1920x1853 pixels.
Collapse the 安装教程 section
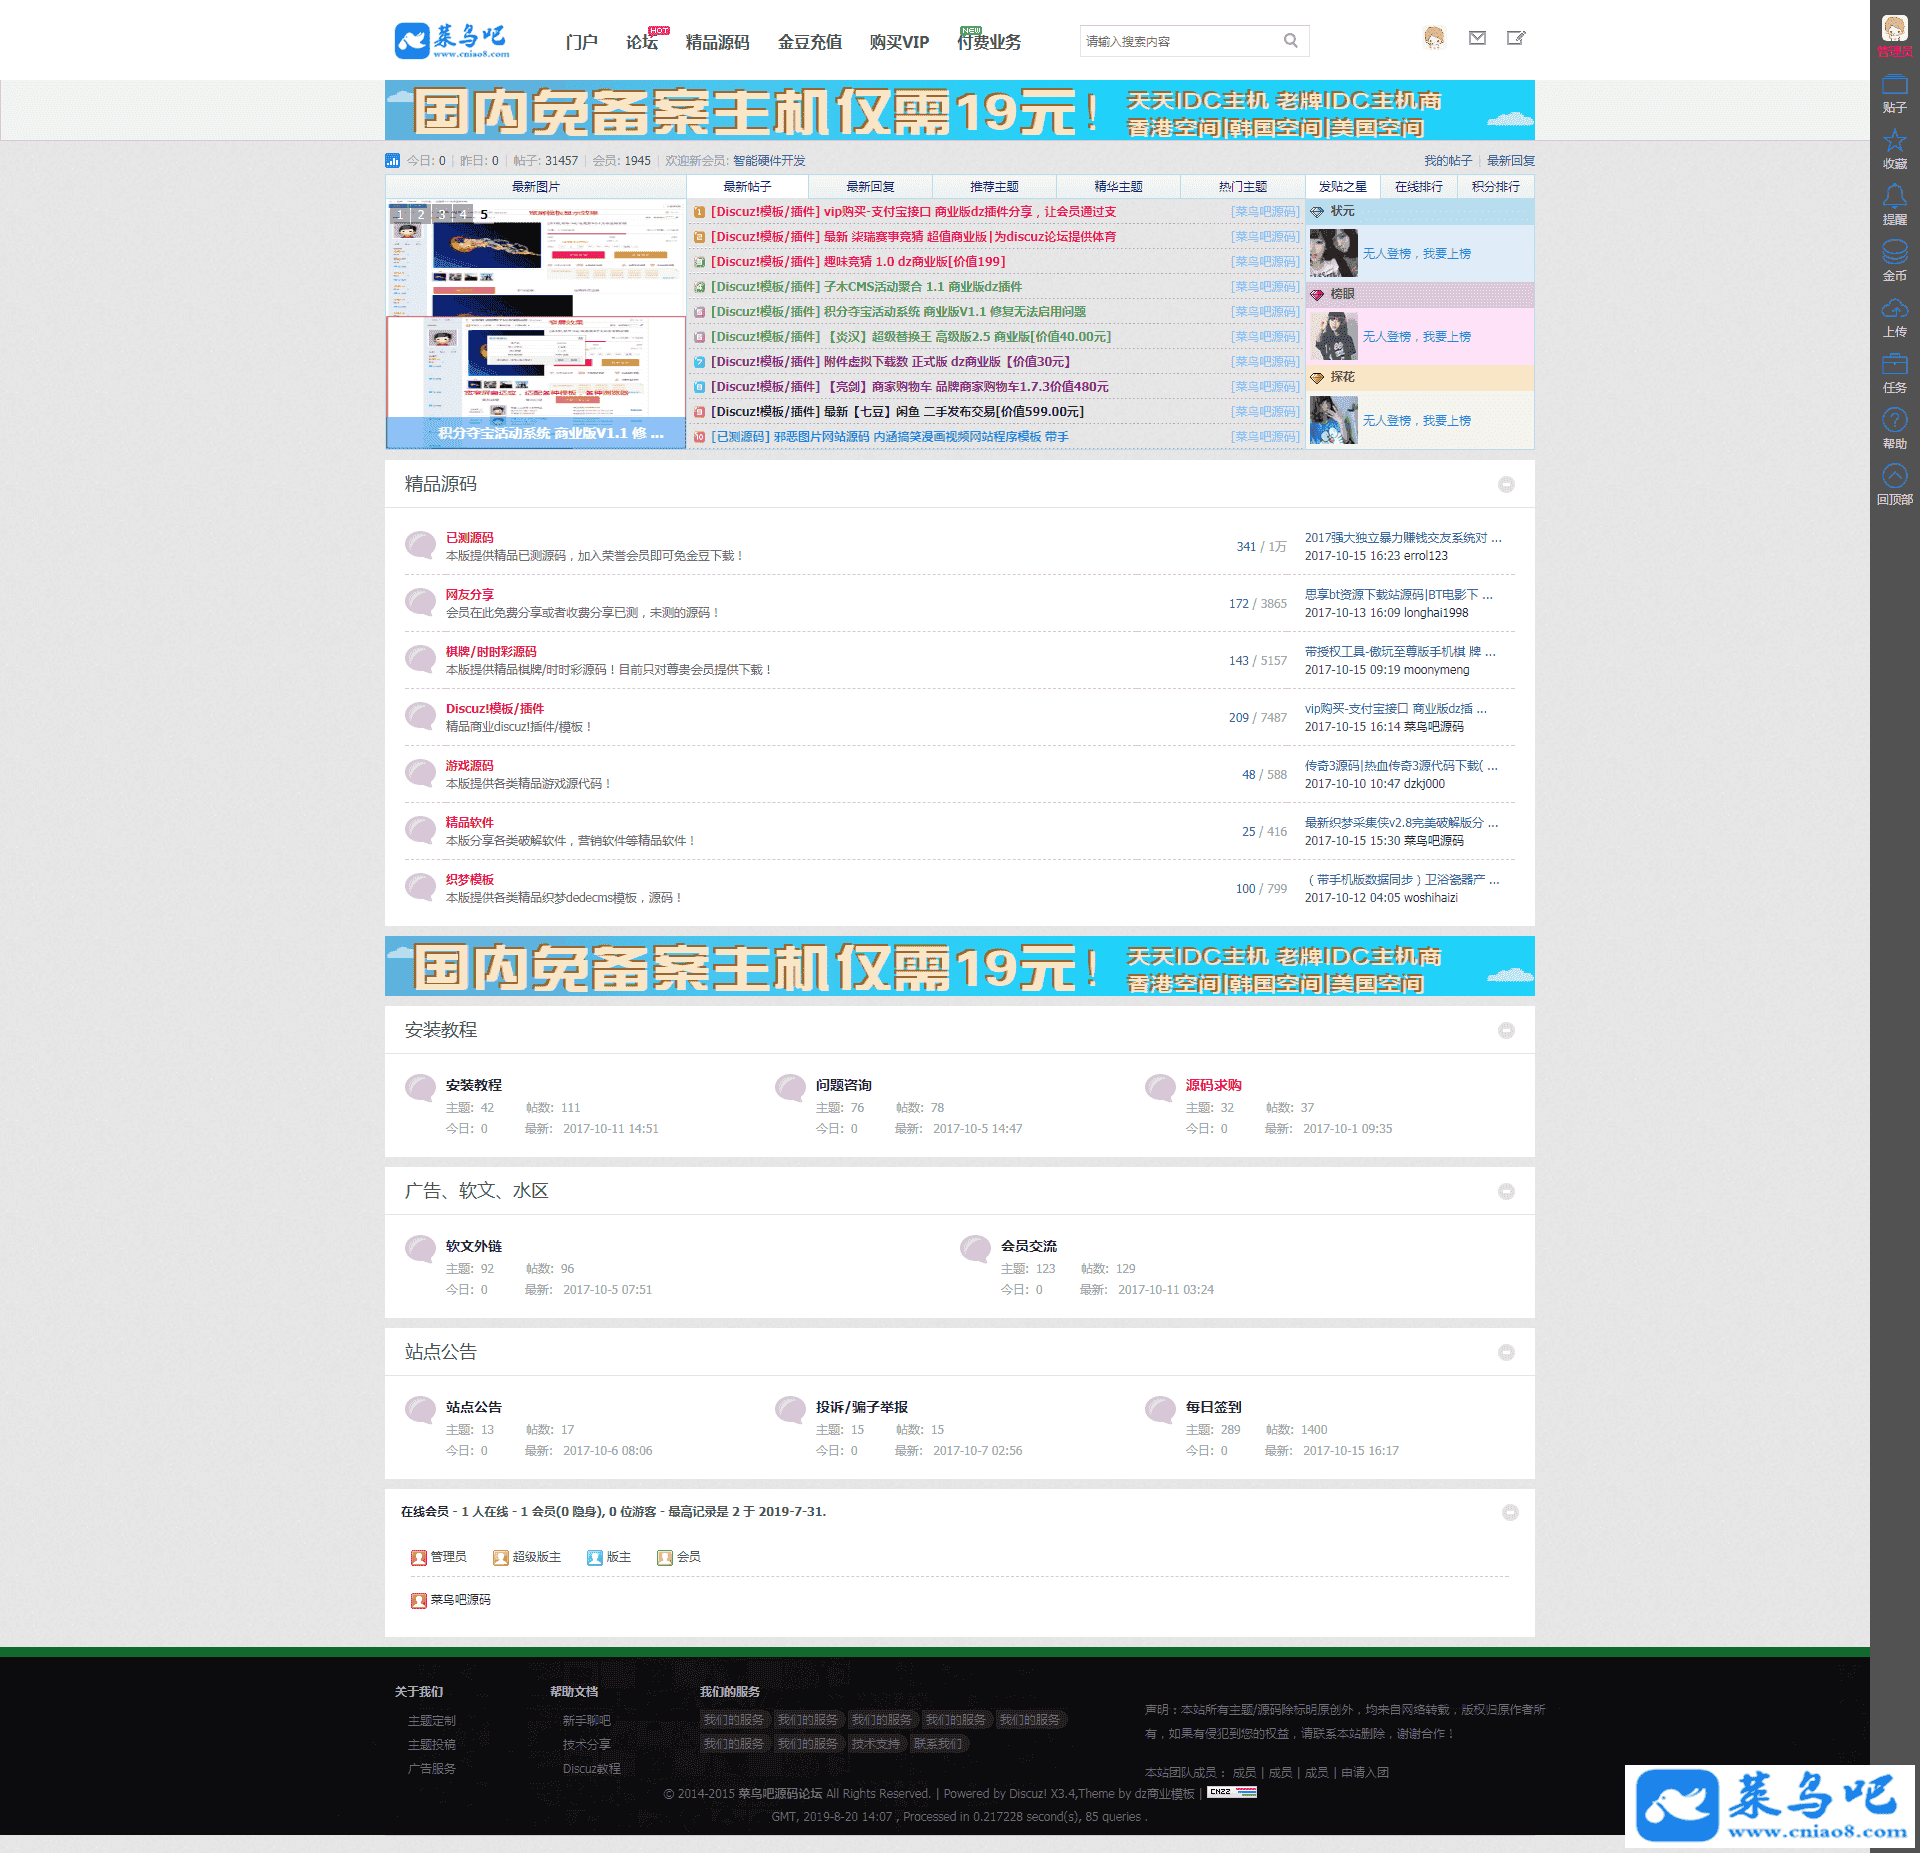click(x=1506, y=1030)
